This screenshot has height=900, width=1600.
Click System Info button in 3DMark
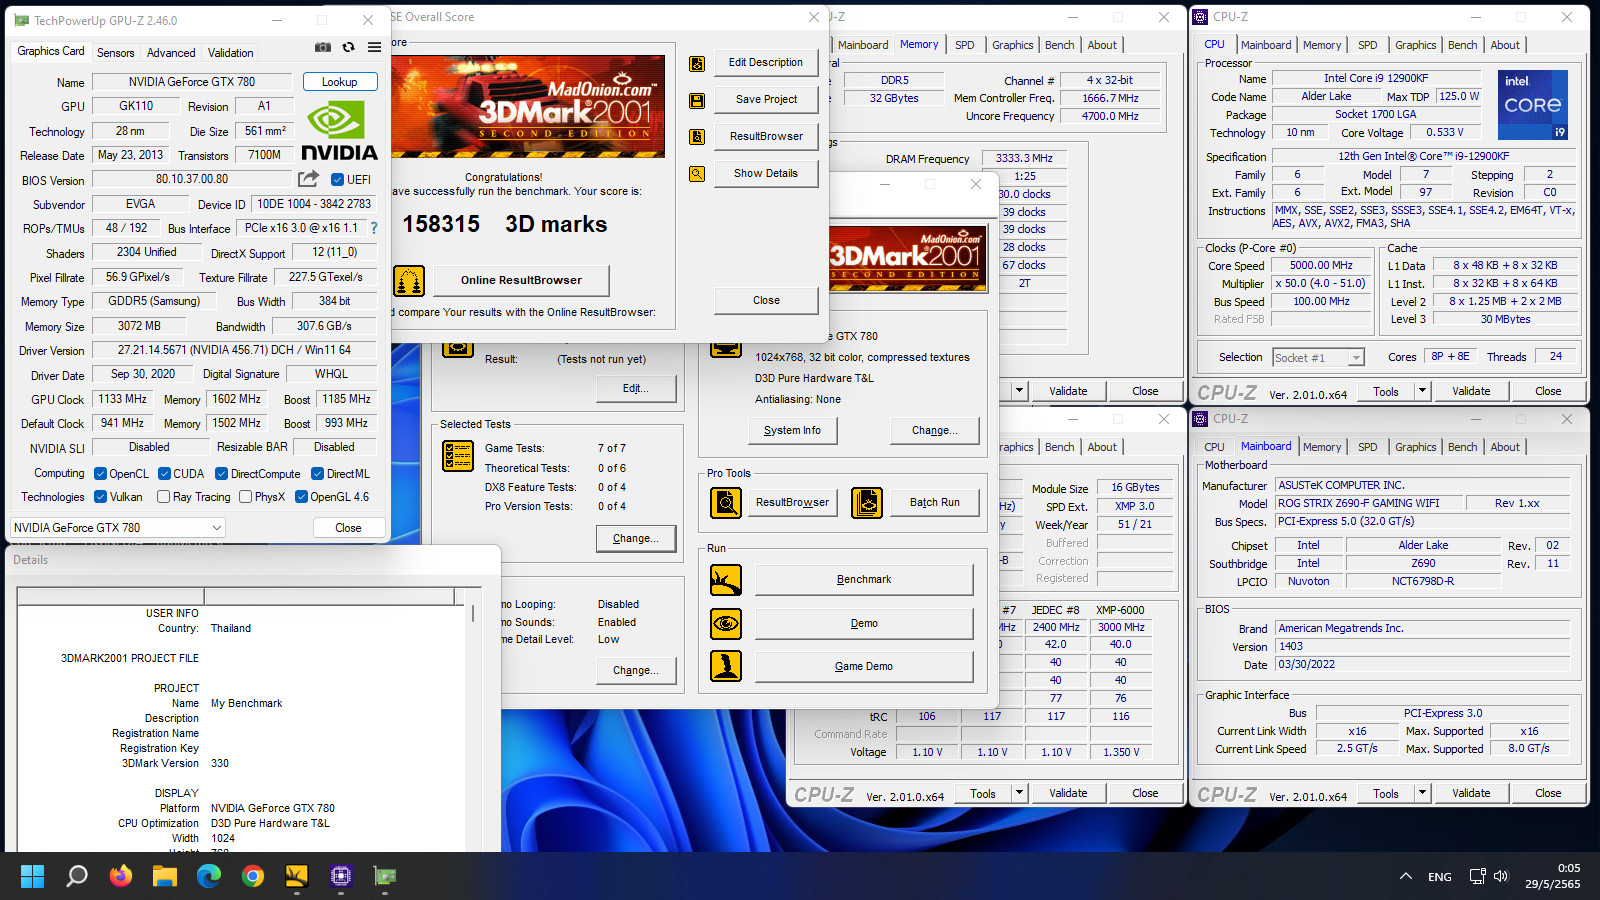(792, 430)
